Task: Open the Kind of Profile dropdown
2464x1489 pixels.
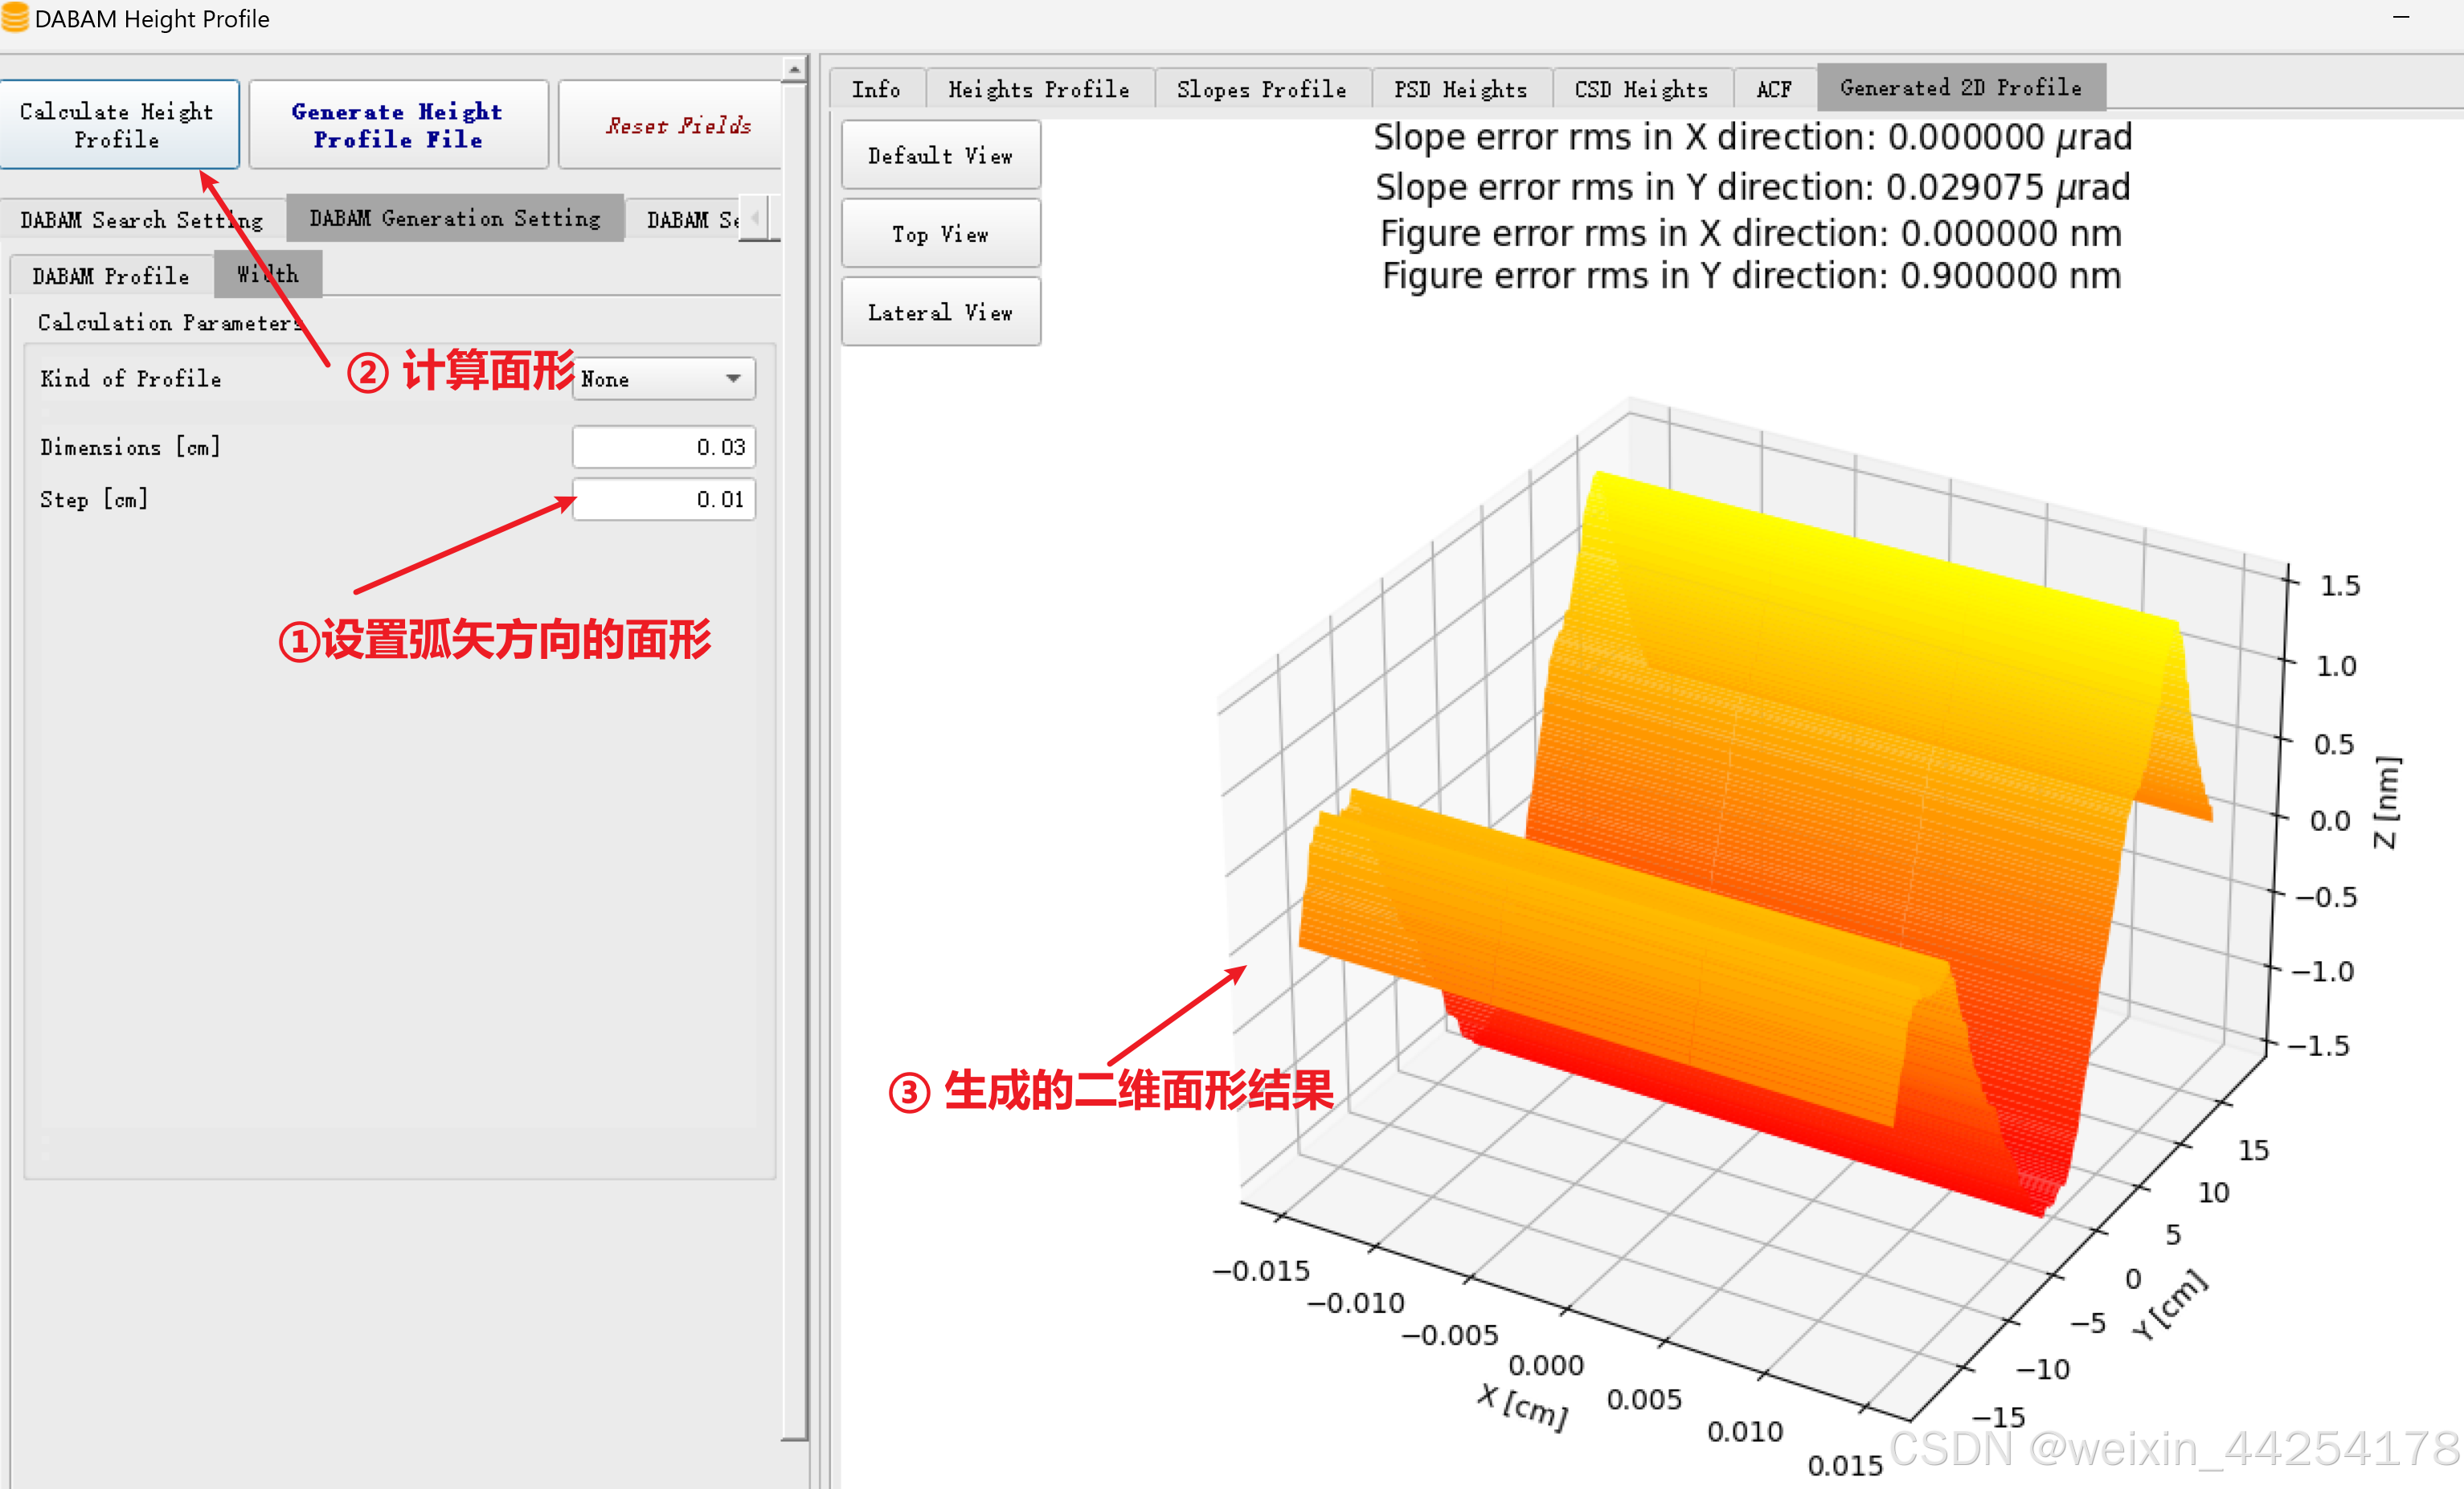Action: 663,379
